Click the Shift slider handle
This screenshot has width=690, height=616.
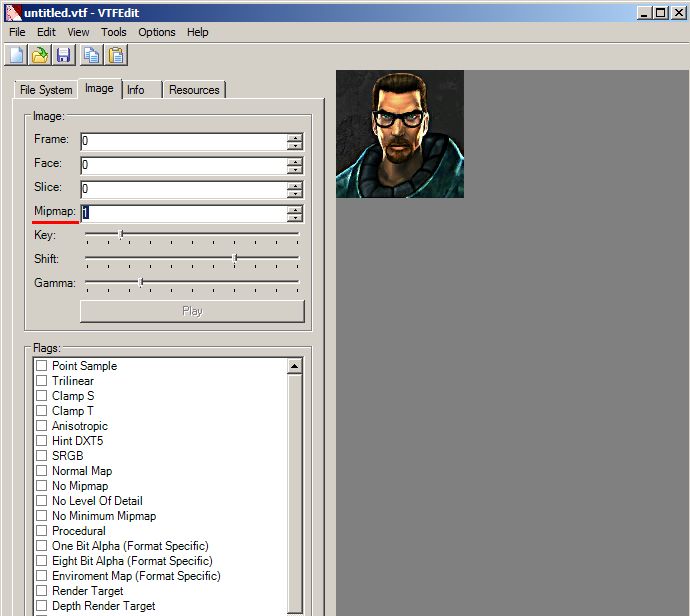235,258
